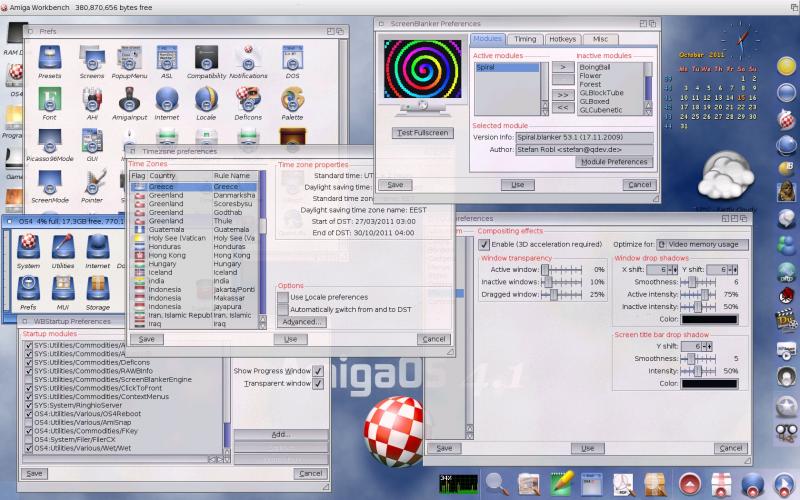Screen dimensions: 800x500
Task: Open the Font preferences icon
Action: click(49, 100)
